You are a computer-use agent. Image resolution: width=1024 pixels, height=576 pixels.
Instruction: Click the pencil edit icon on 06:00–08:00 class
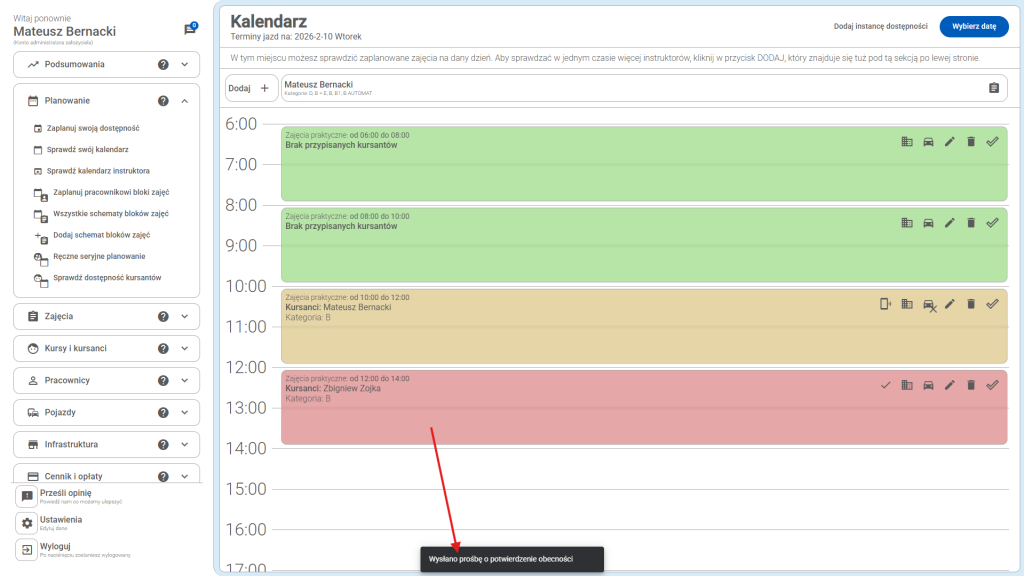point(950,142)
